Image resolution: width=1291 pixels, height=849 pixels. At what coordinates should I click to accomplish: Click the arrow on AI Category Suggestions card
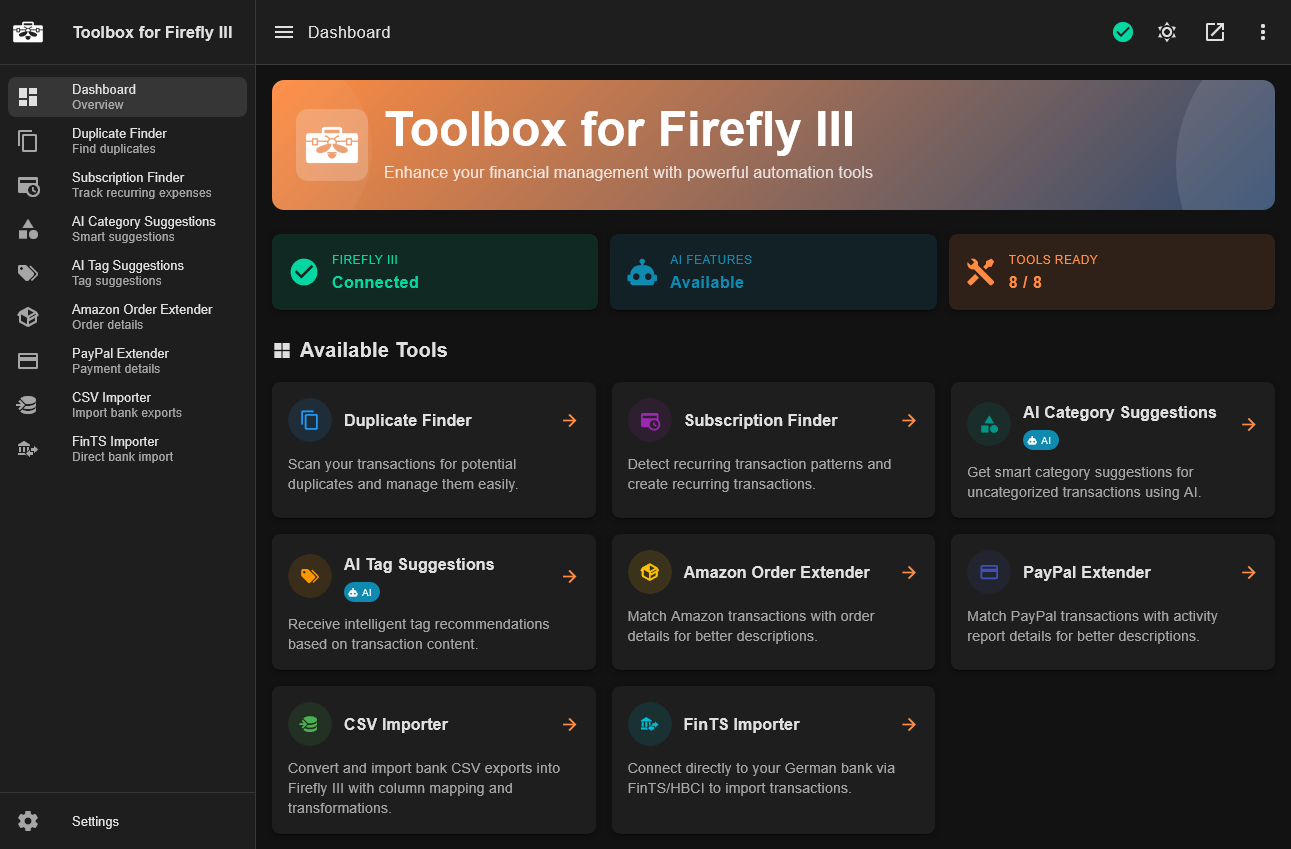(1249, 424)
